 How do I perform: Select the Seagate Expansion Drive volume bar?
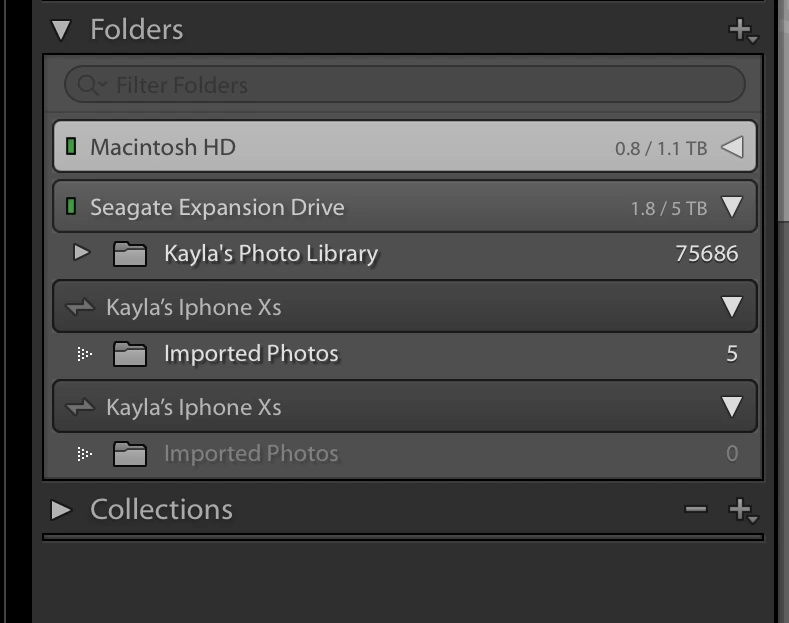[405, 206]
